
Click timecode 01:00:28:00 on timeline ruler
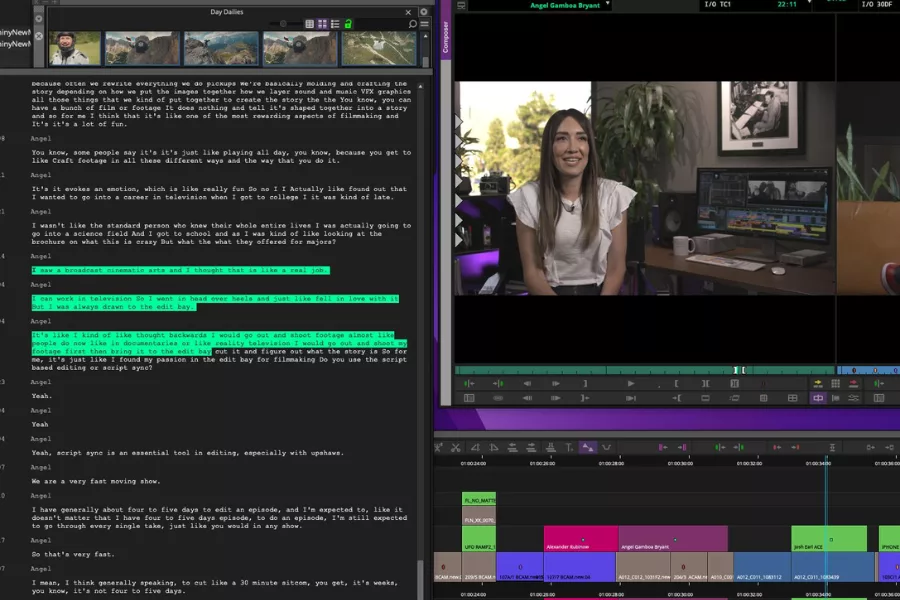tap(611, 463)
